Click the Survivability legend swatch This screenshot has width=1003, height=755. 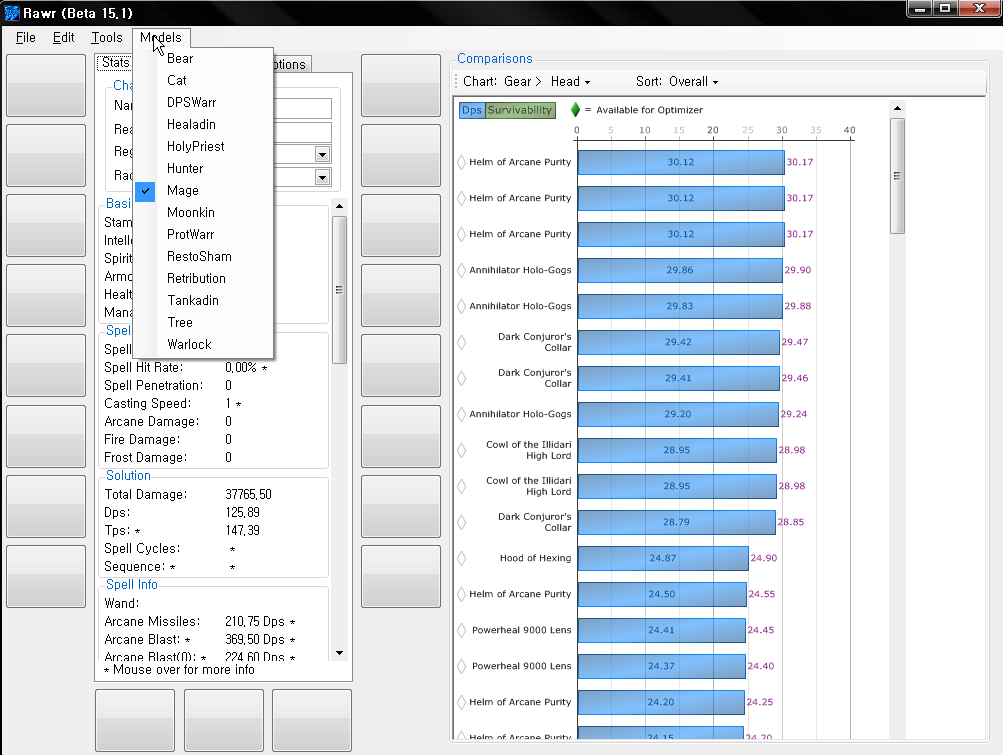520,110
